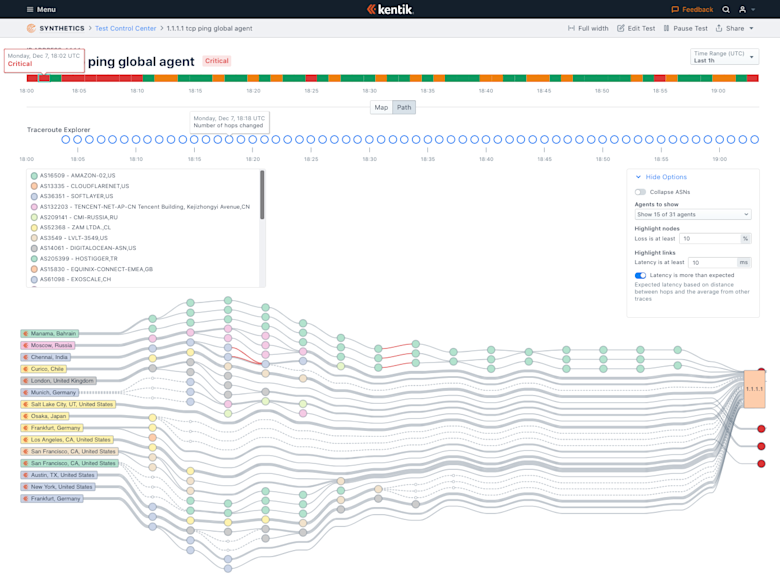This screenshot has width=780, height=576.
Task: Open the Share dropdown
Action: [x=735, y=28]
